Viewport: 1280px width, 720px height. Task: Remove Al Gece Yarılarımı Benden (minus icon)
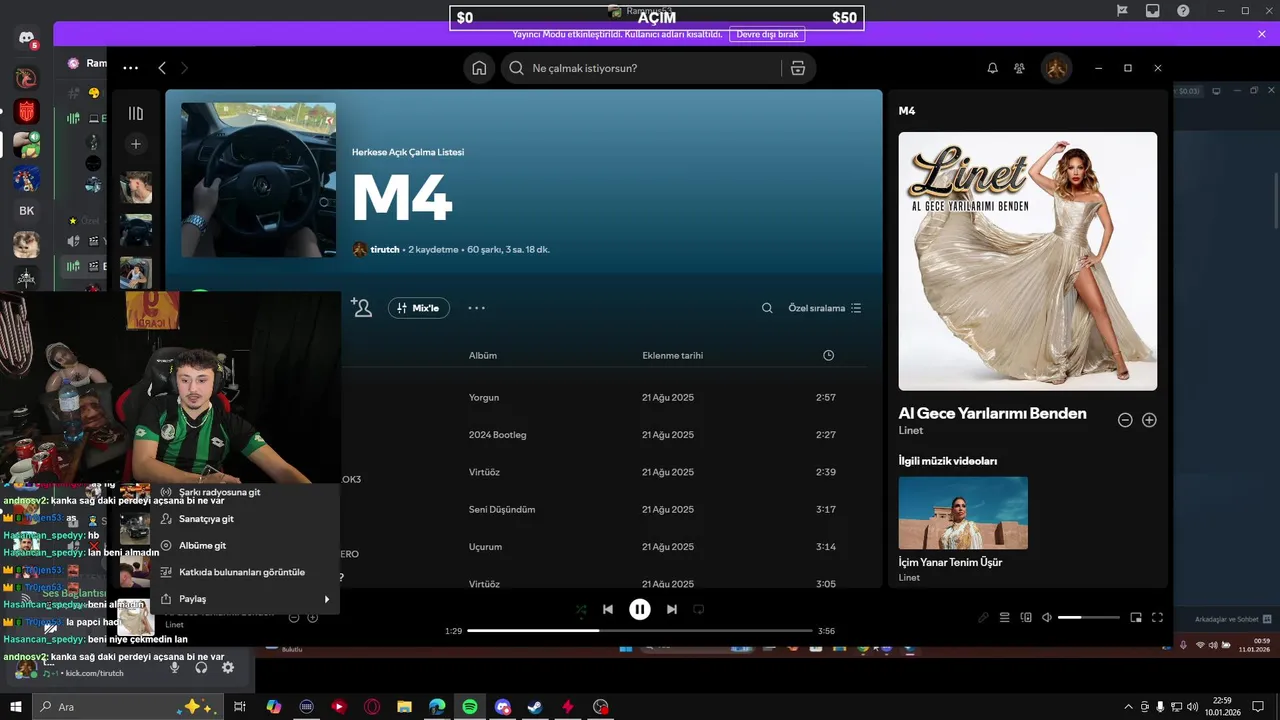(1125, 420)
